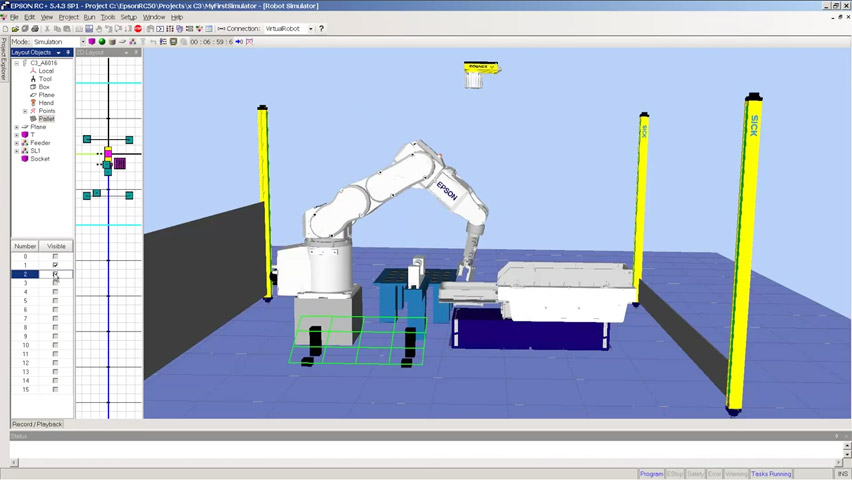
Task: Click the magenta Socket object icon
Action: point(24,159)
